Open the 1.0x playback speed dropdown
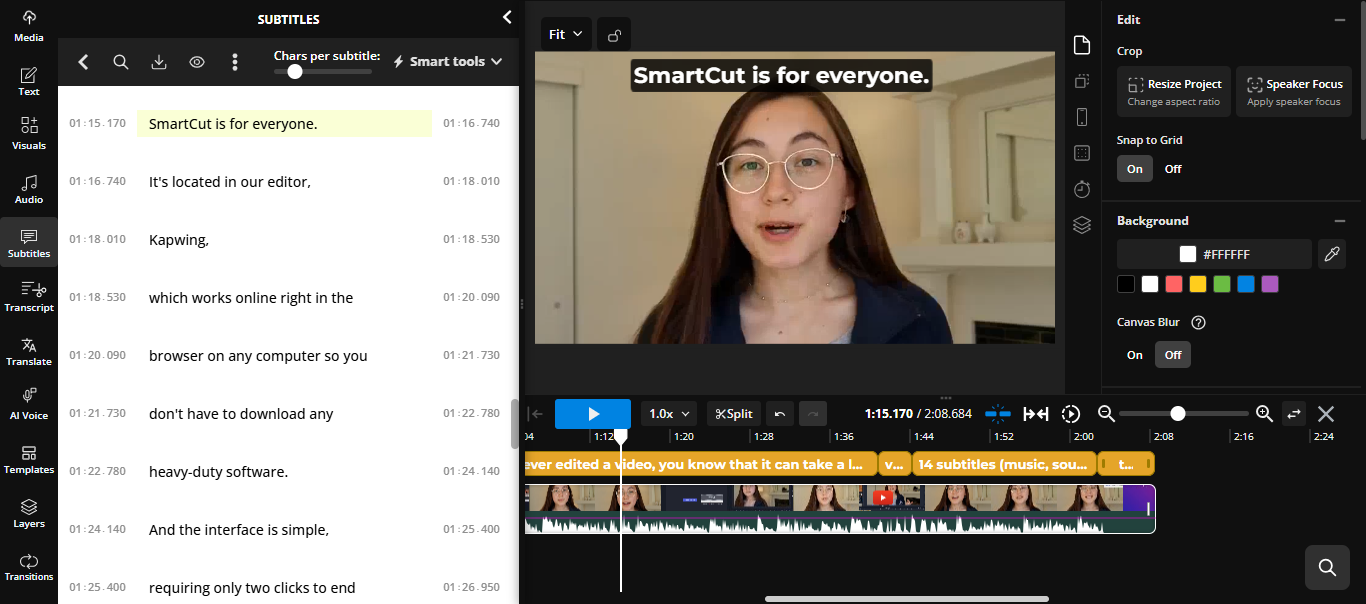 (669, 414)
